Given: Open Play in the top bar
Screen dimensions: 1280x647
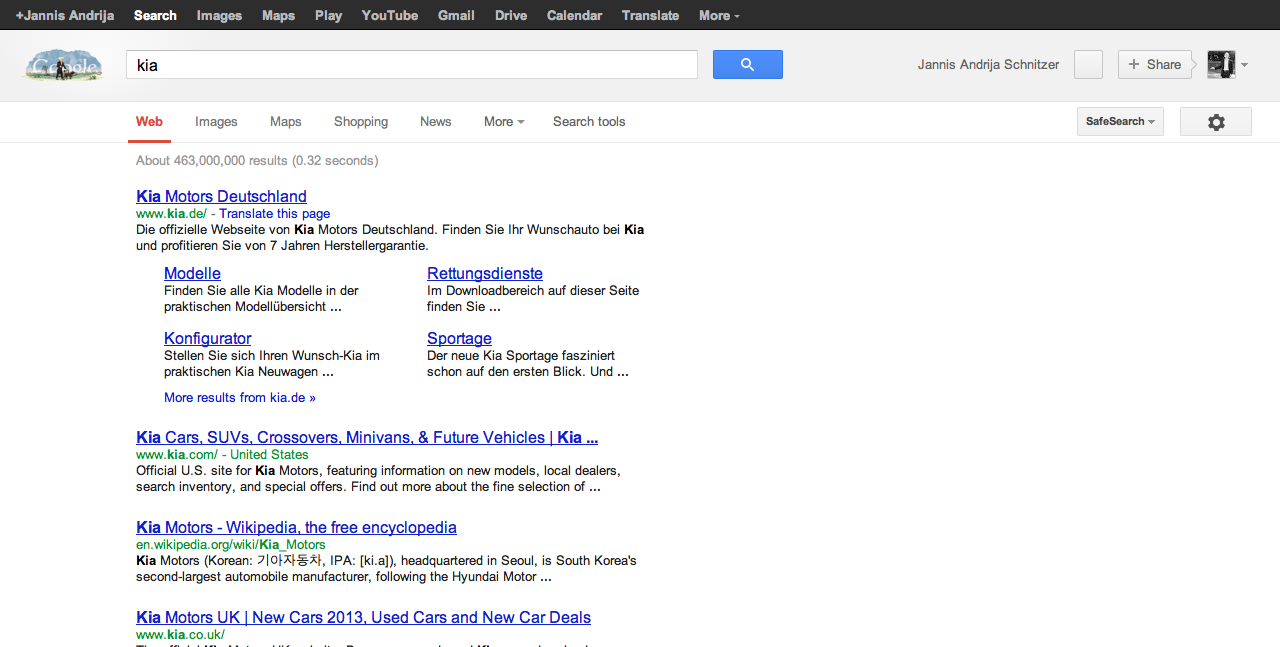Looking at the screenshot, I should pyautogui.click(x=328, y=15).
